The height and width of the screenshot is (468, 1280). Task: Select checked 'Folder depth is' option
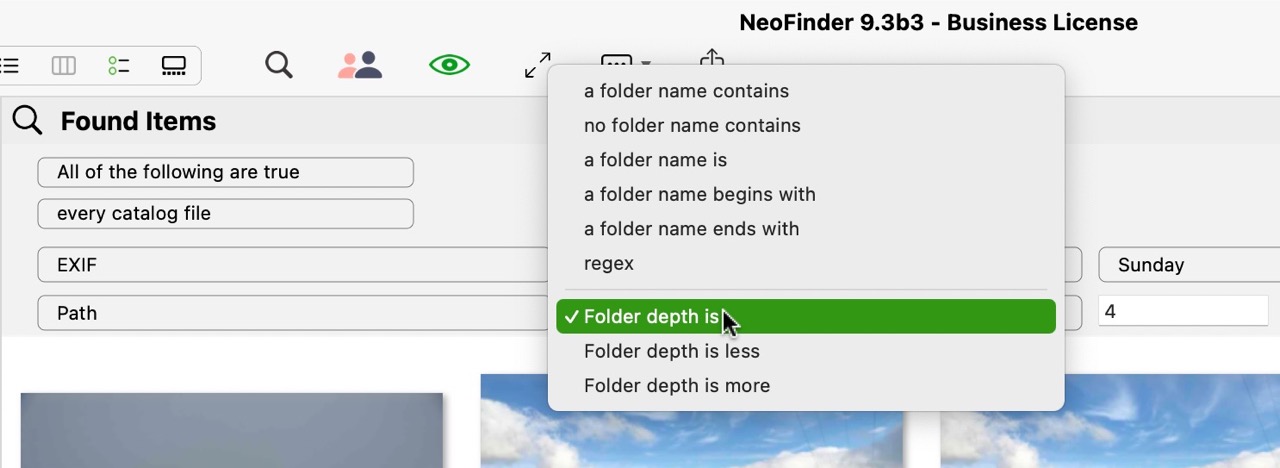806,316
